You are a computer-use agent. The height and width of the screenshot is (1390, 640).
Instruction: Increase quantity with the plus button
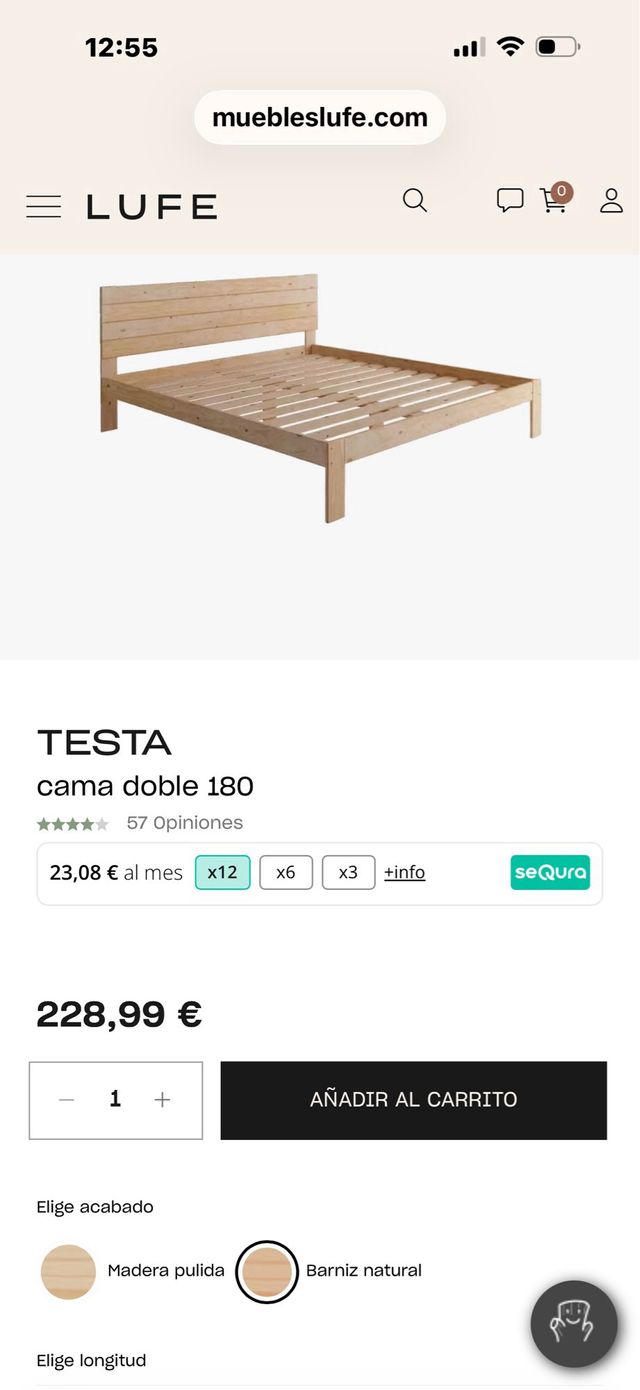click(163, 1100)
